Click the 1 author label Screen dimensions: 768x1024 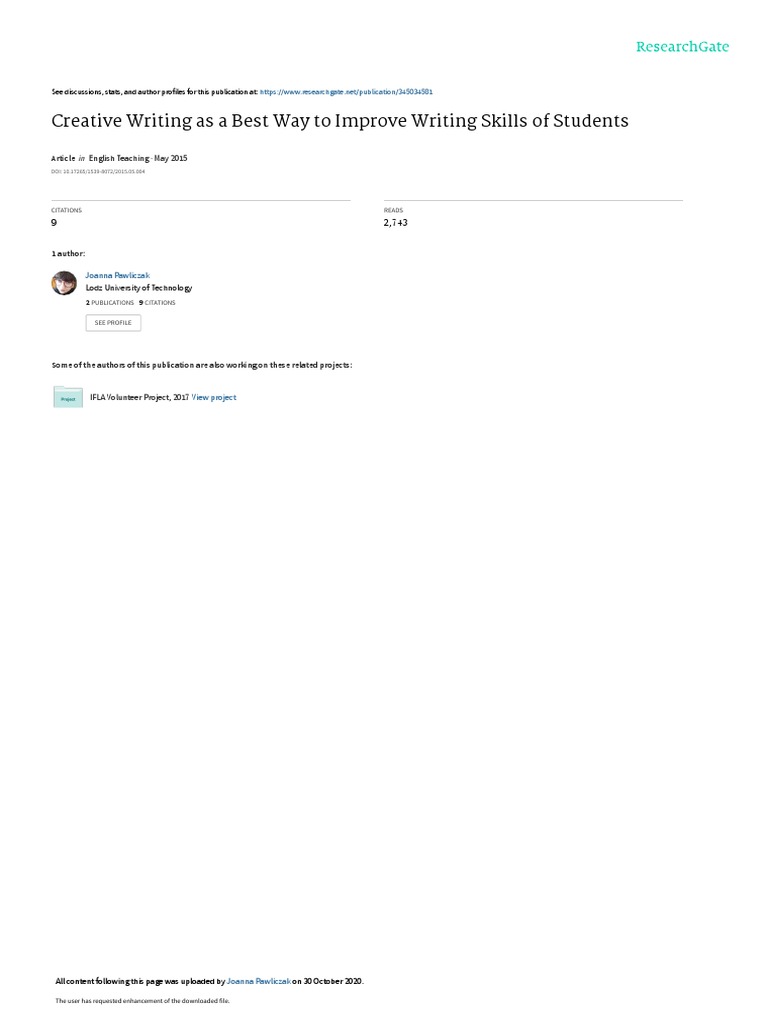point(69,253)
